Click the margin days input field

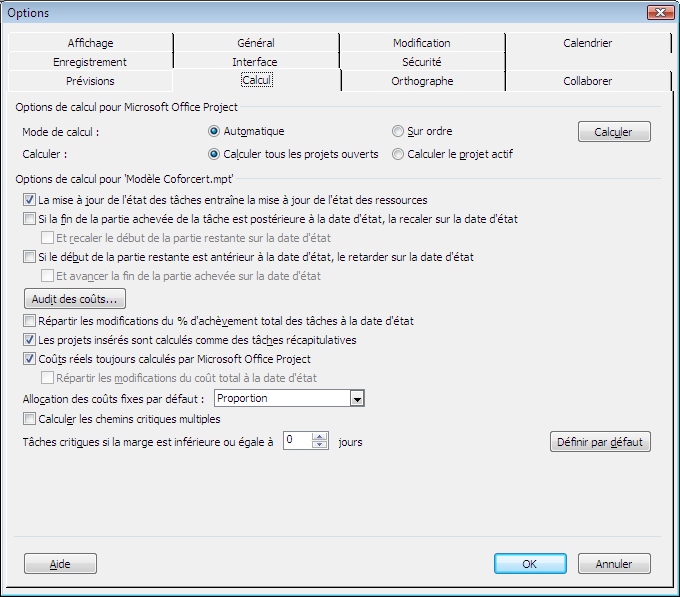pos(297,440)
